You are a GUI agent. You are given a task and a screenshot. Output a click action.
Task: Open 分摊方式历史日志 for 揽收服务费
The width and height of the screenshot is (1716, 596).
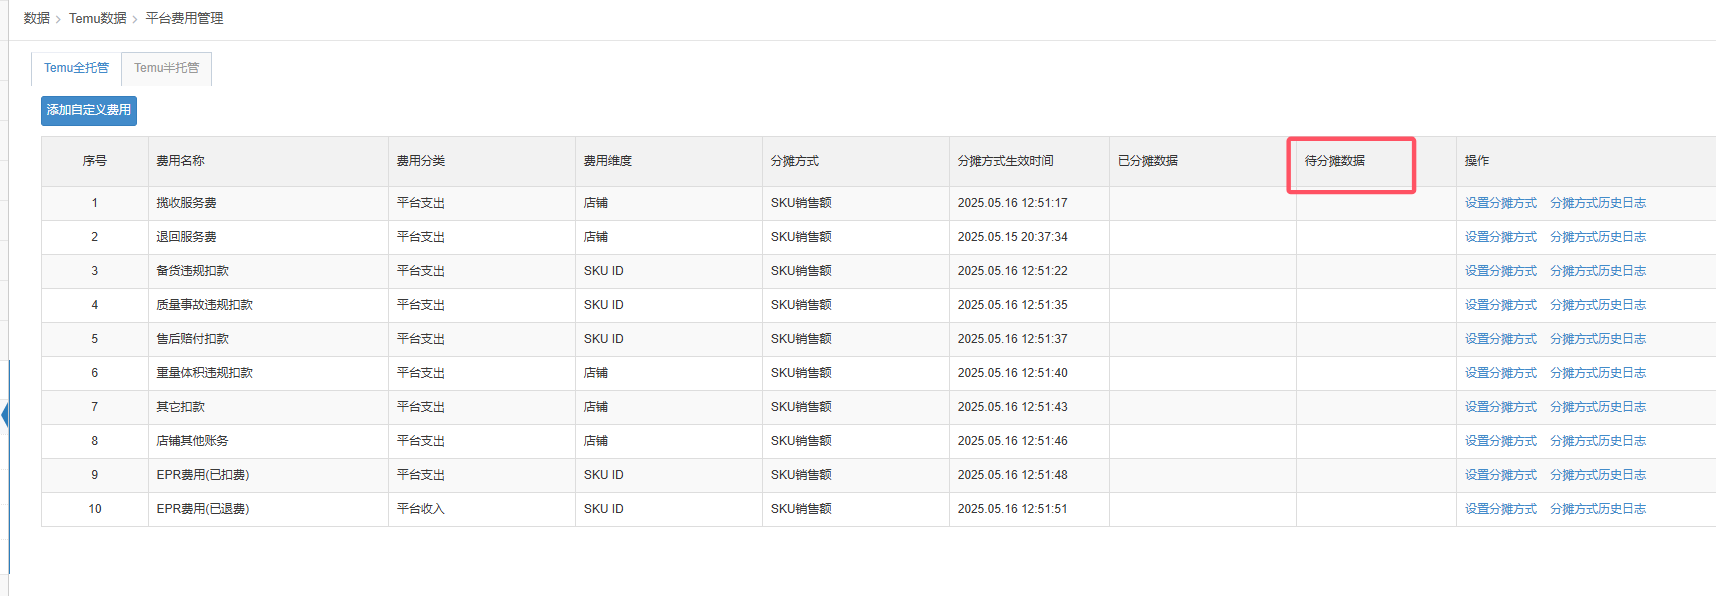point(1597,203)
